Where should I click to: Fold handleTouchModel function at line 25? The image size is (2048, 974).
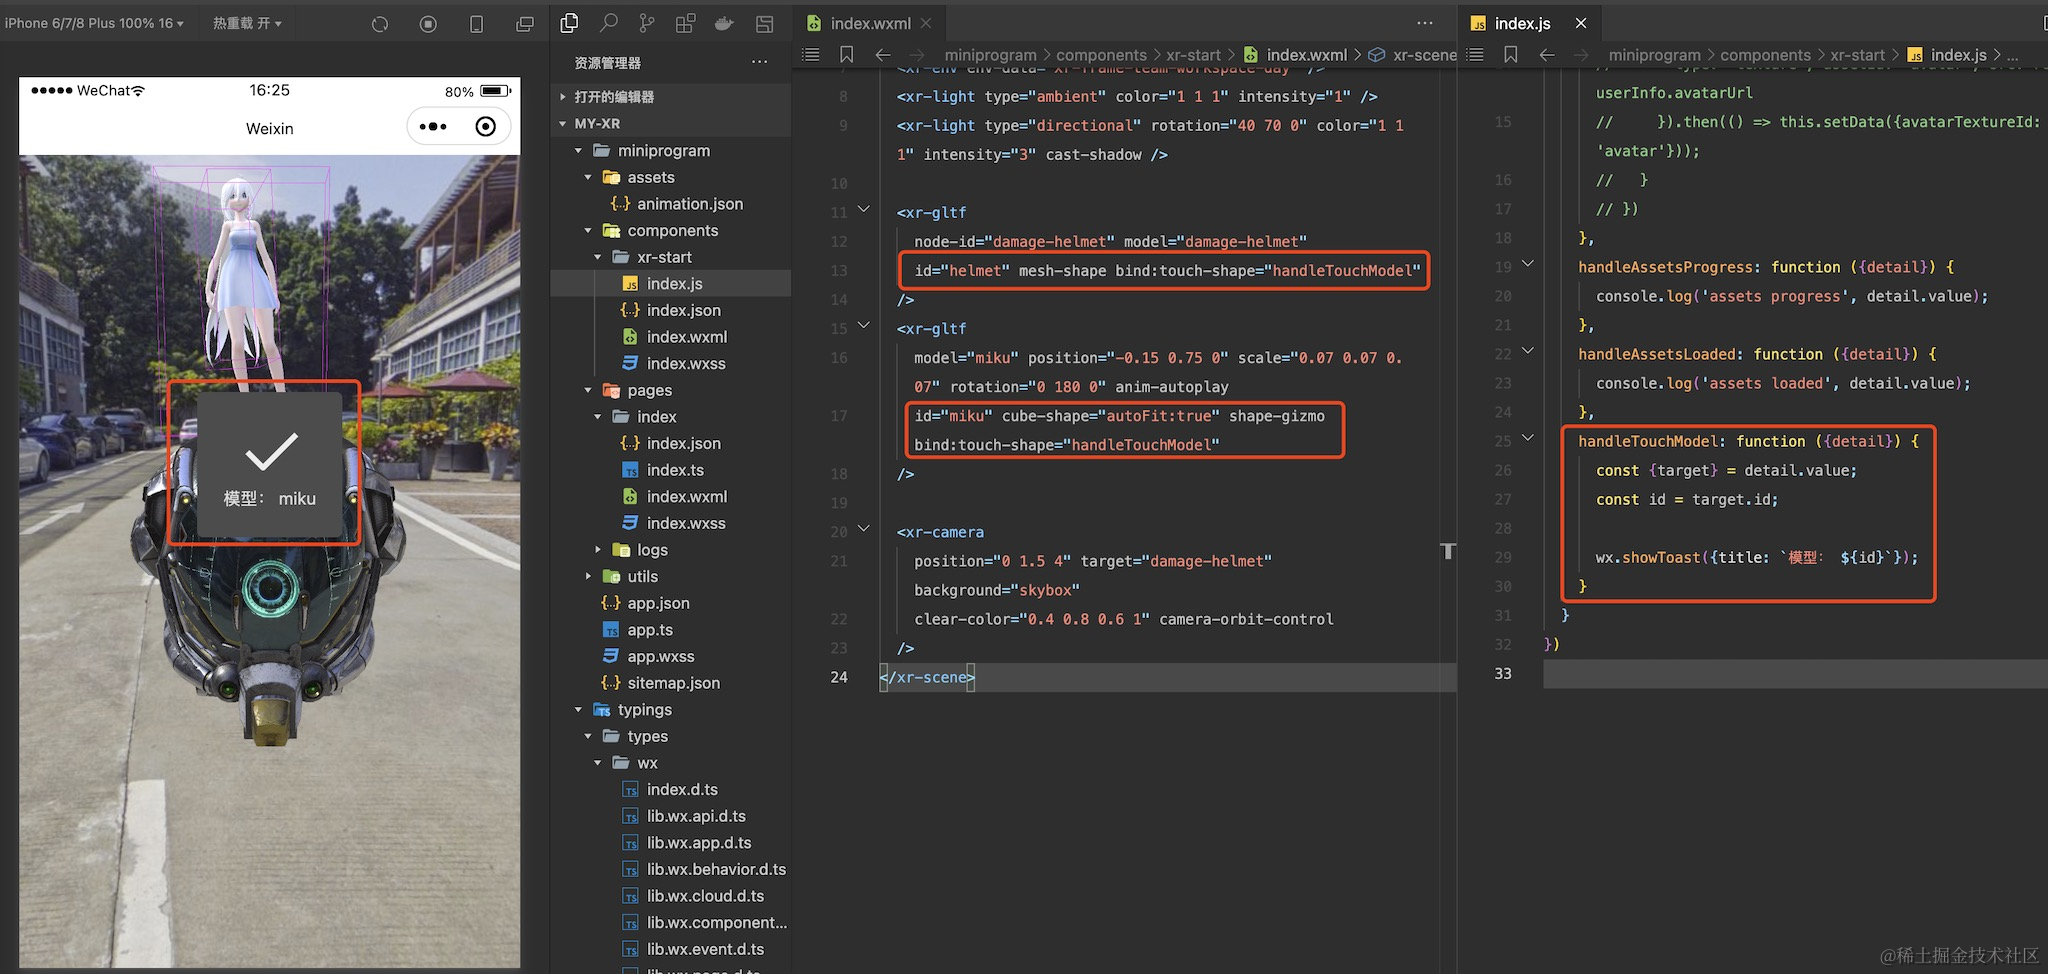click(1528, 438)
